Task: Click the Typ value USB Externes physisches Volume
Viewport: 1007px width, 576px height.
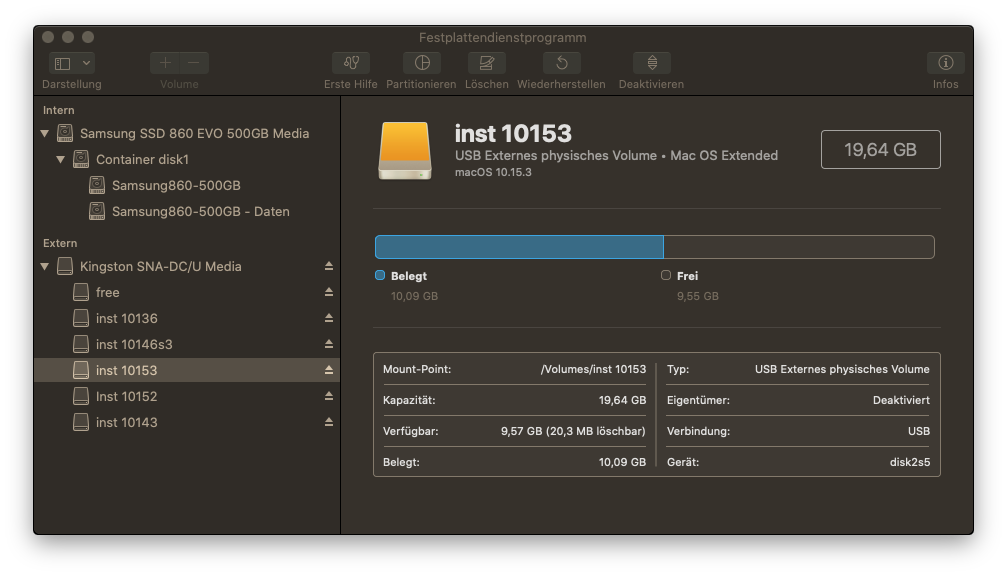Action: pos(842,369)
